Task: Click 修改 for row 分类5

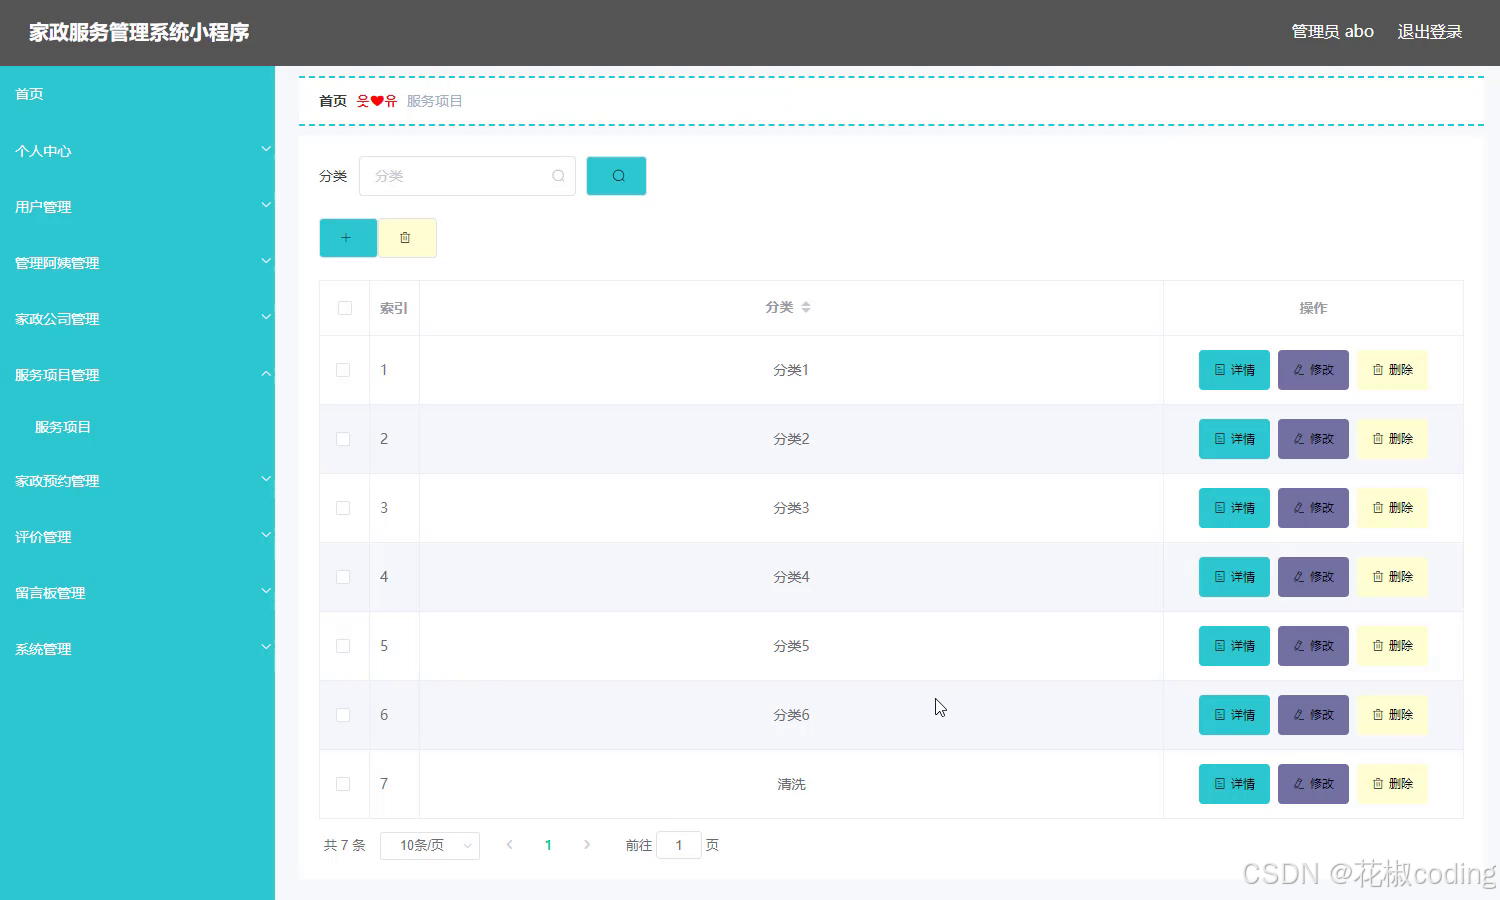Action: 1313,646
